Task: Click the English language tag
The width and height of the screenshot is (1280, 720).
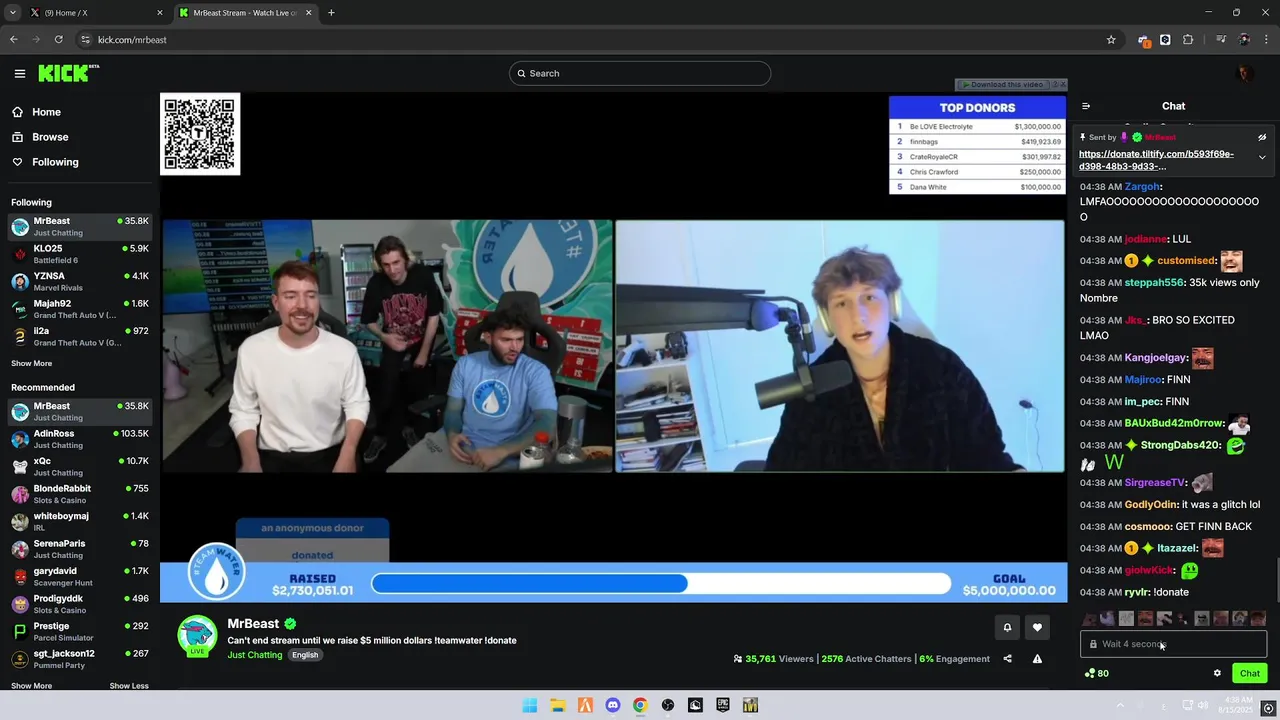Action: pyautogui.click(x=305, y=655)
